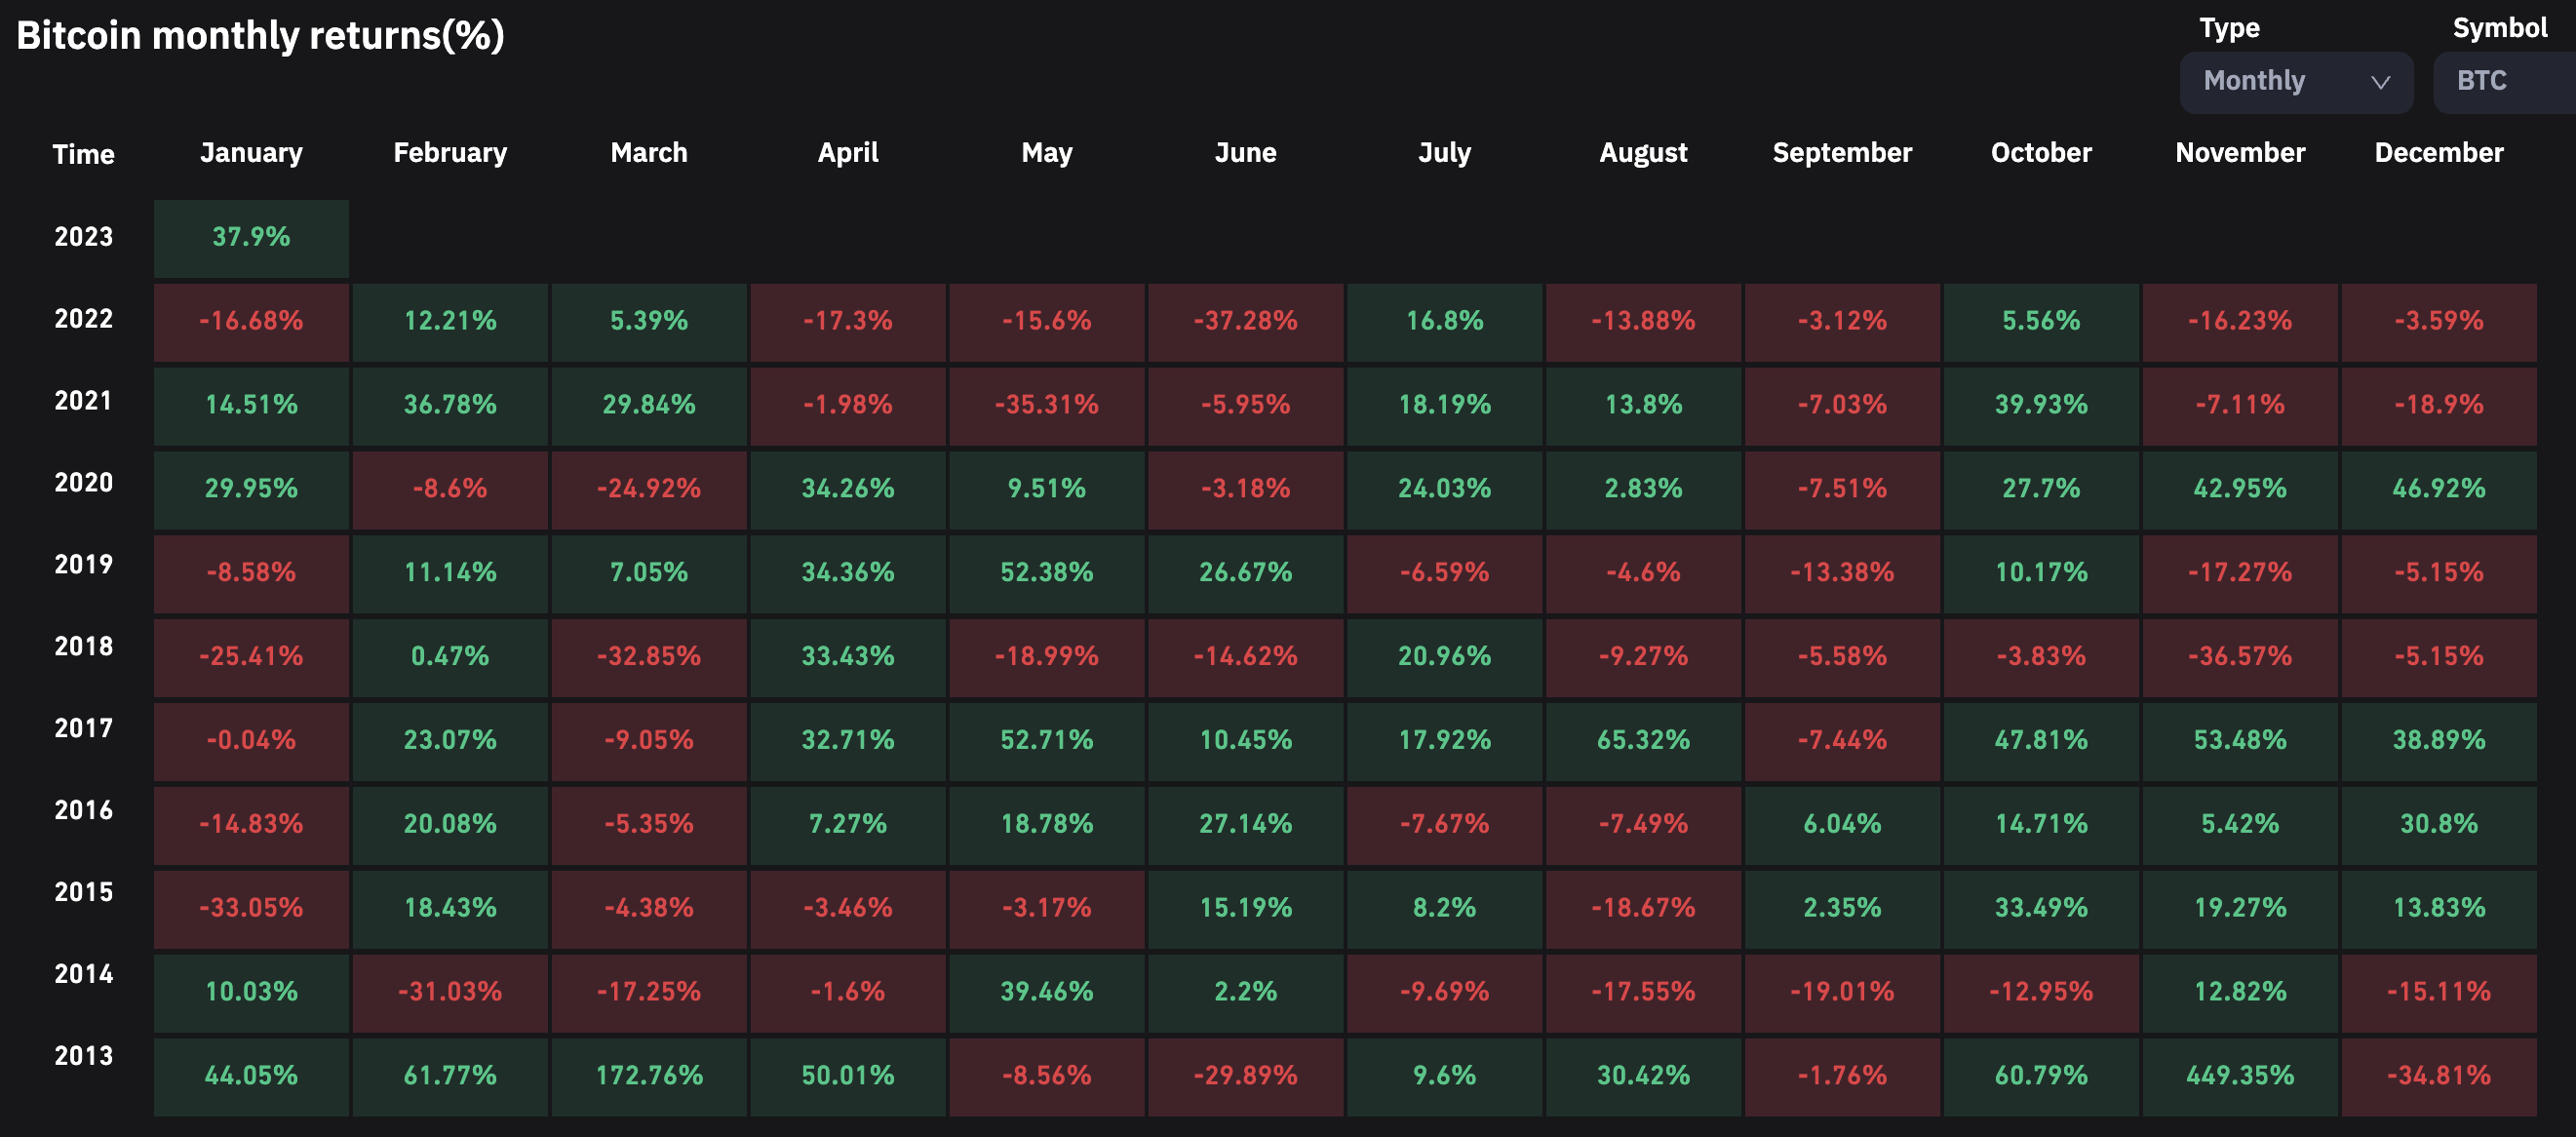Click the September column header
This screenshot has height=1137, width=2576.
point(1842,152)
